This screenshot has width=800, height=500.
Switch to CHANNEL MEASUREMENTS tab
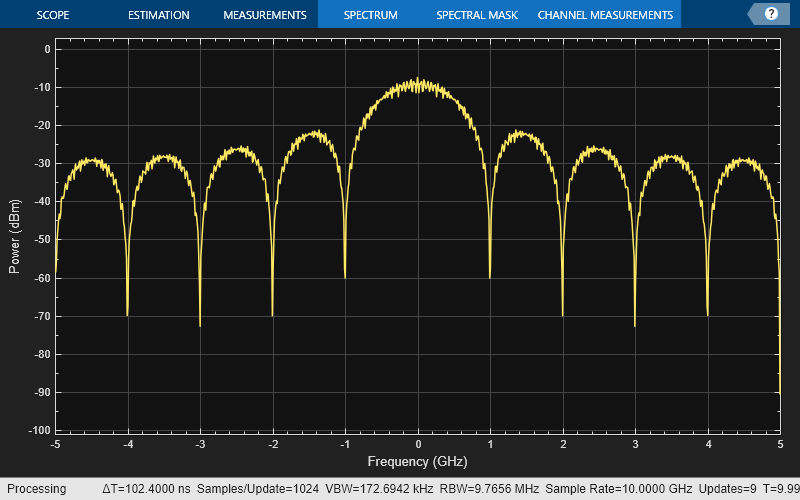tap(605, 15)
